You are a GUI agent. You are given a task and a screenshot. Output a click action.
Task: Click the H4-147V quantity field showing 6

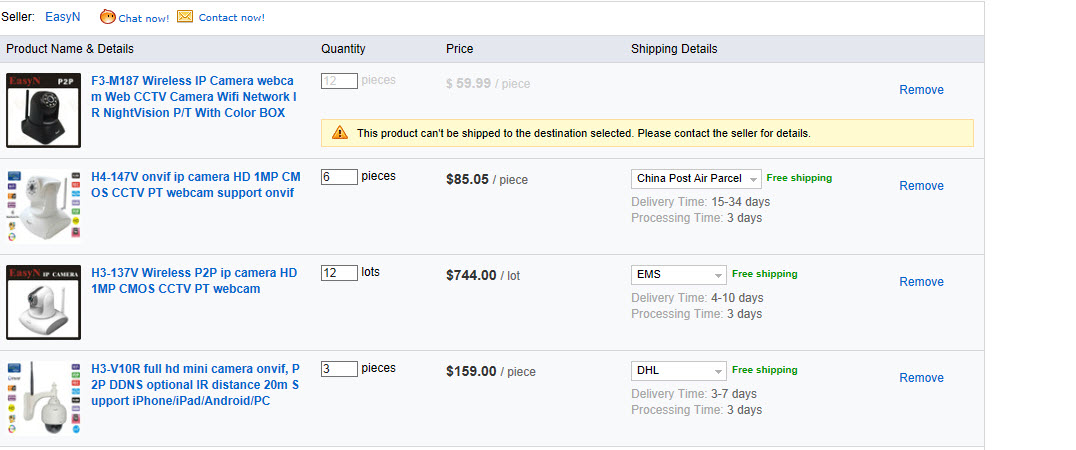pyautogui.click(x=339, y=177)
